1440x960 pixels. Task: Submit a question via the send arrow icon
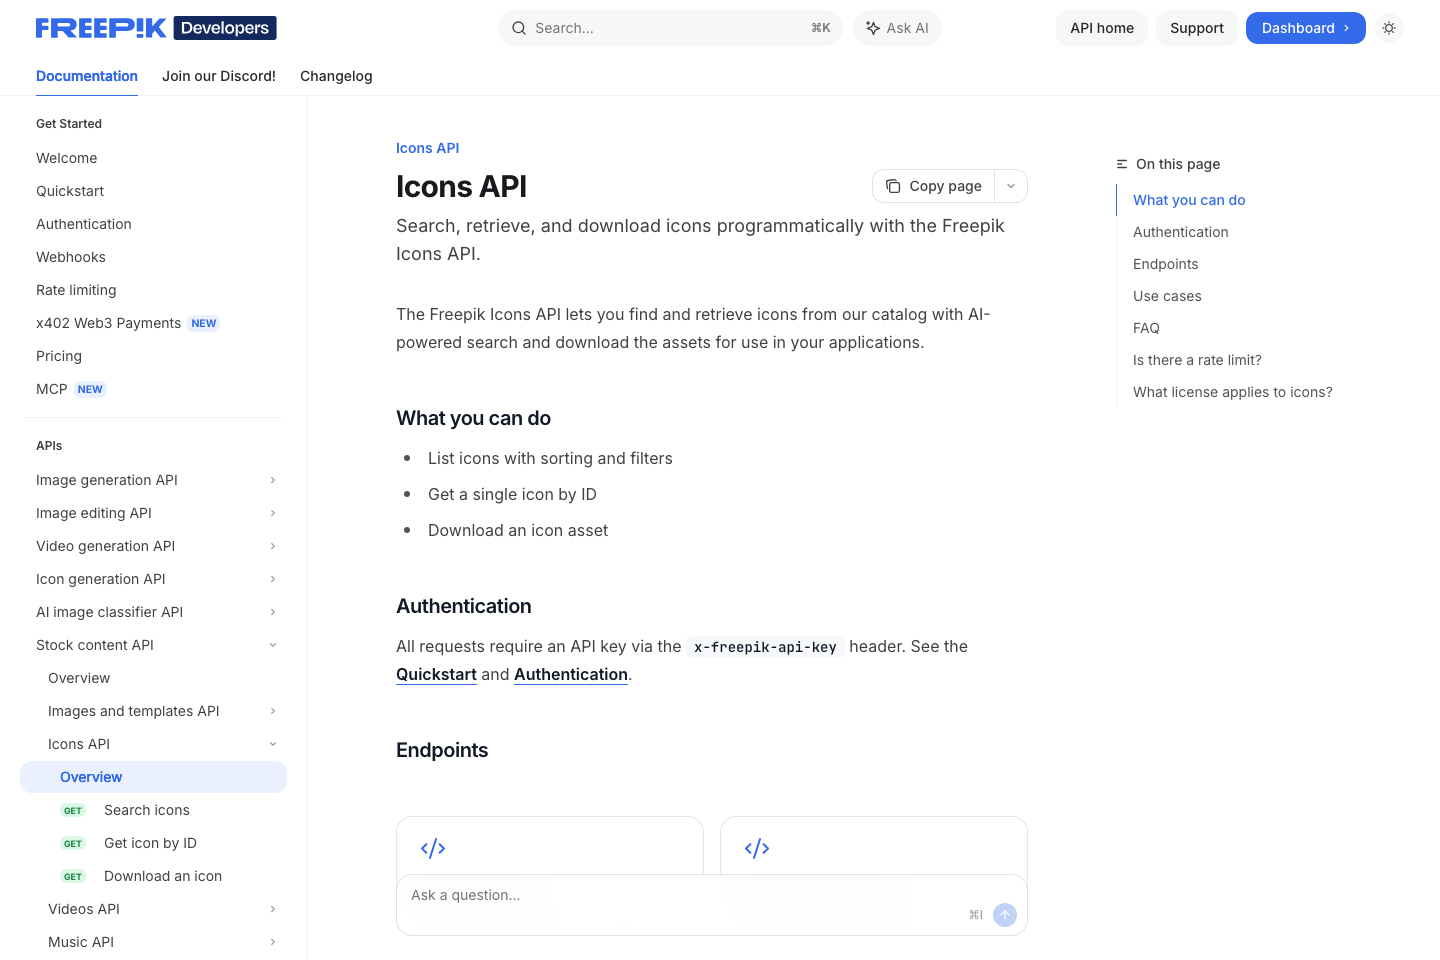1004,914
